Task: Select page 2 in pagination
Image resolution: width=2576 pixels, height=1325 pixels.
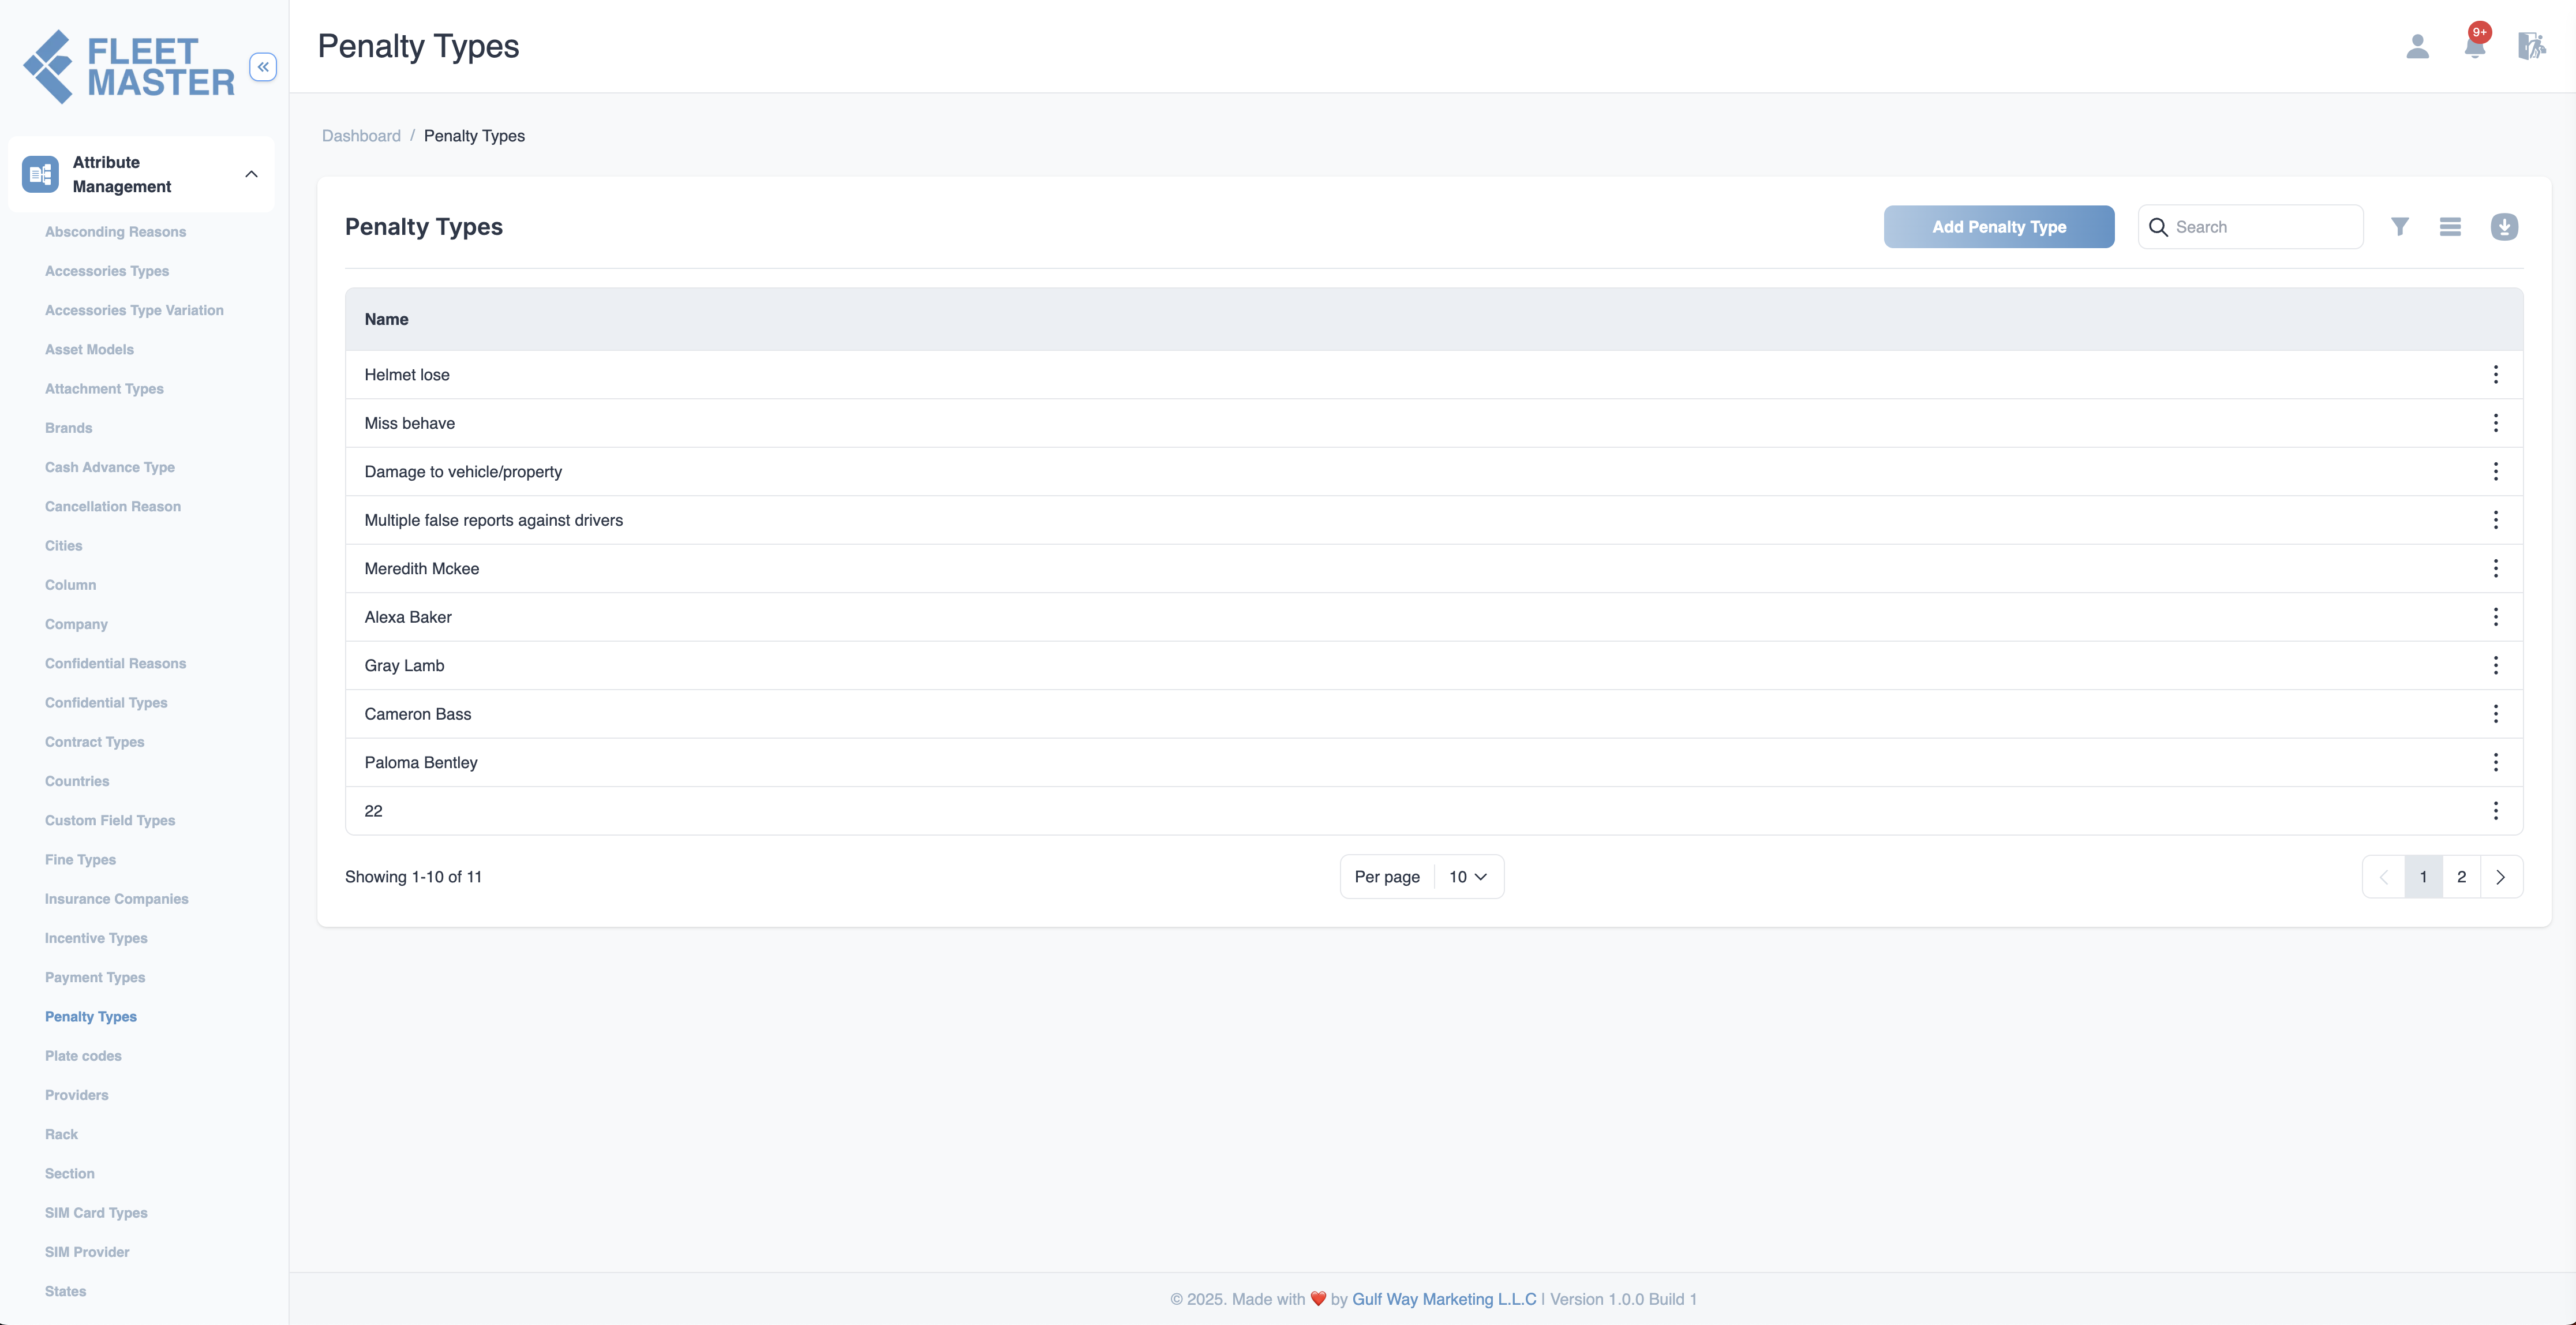Action: click(2461, 877)
